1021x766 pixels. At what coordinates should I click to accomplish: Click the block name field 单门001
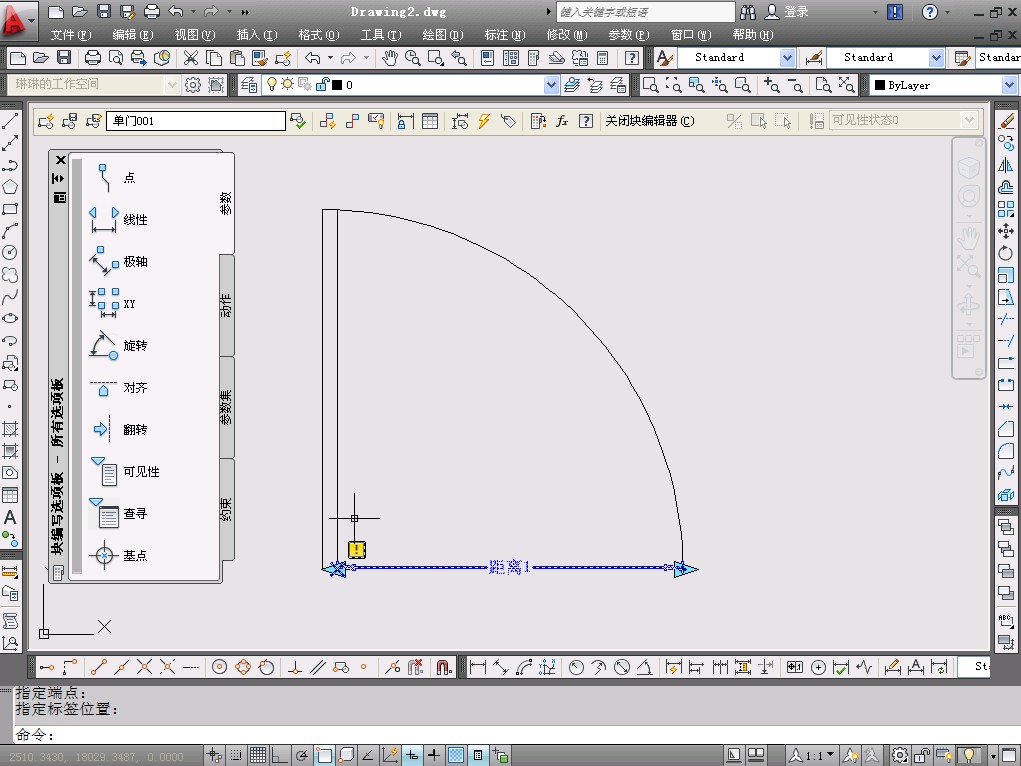(x=196, y=121)
